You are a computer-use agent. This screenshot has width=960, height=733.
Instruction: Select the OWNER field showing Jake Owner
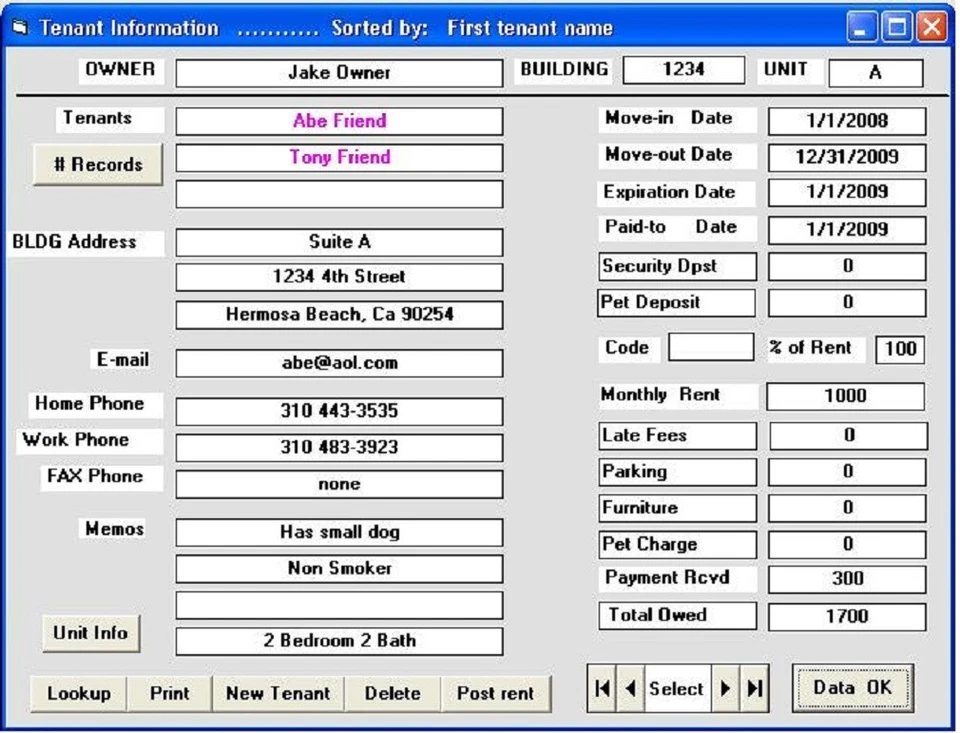[x=338, y=72]
